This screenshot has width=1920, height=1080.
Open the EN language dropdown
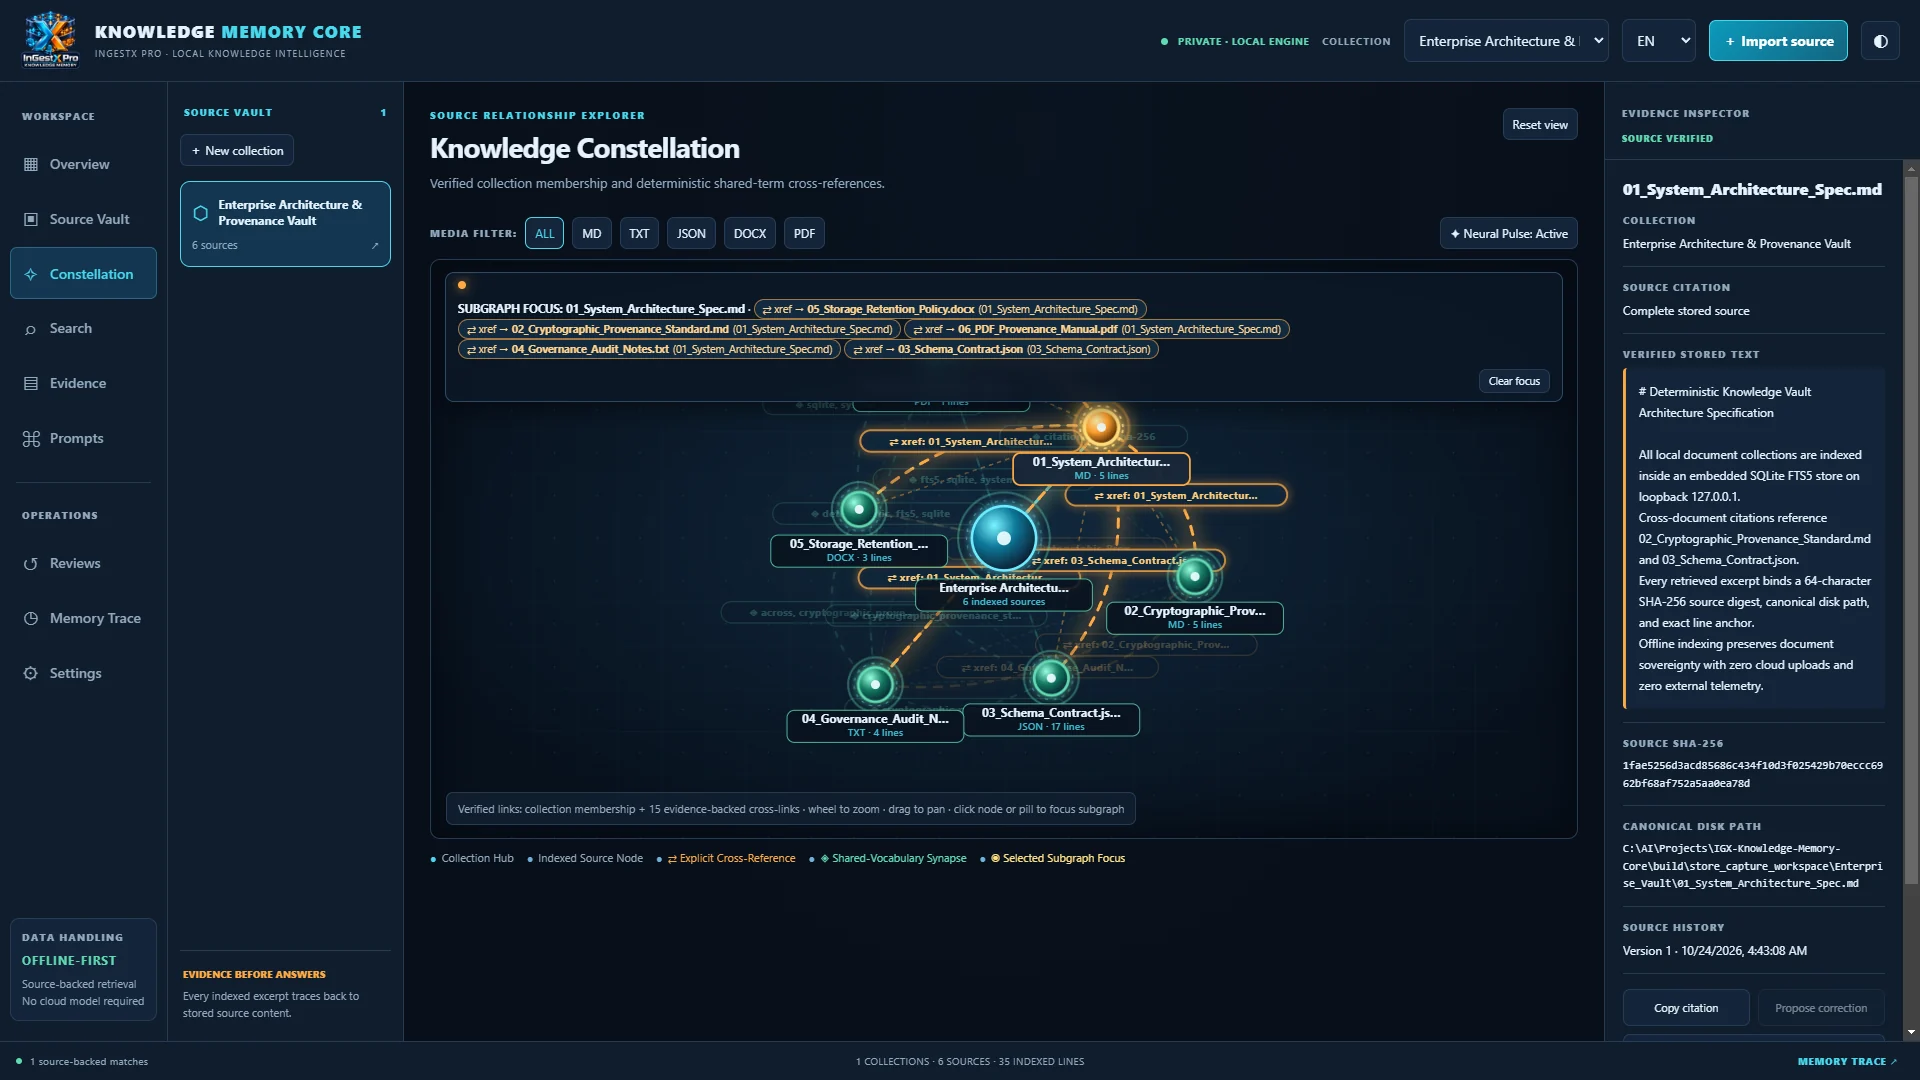[1658, 41]
